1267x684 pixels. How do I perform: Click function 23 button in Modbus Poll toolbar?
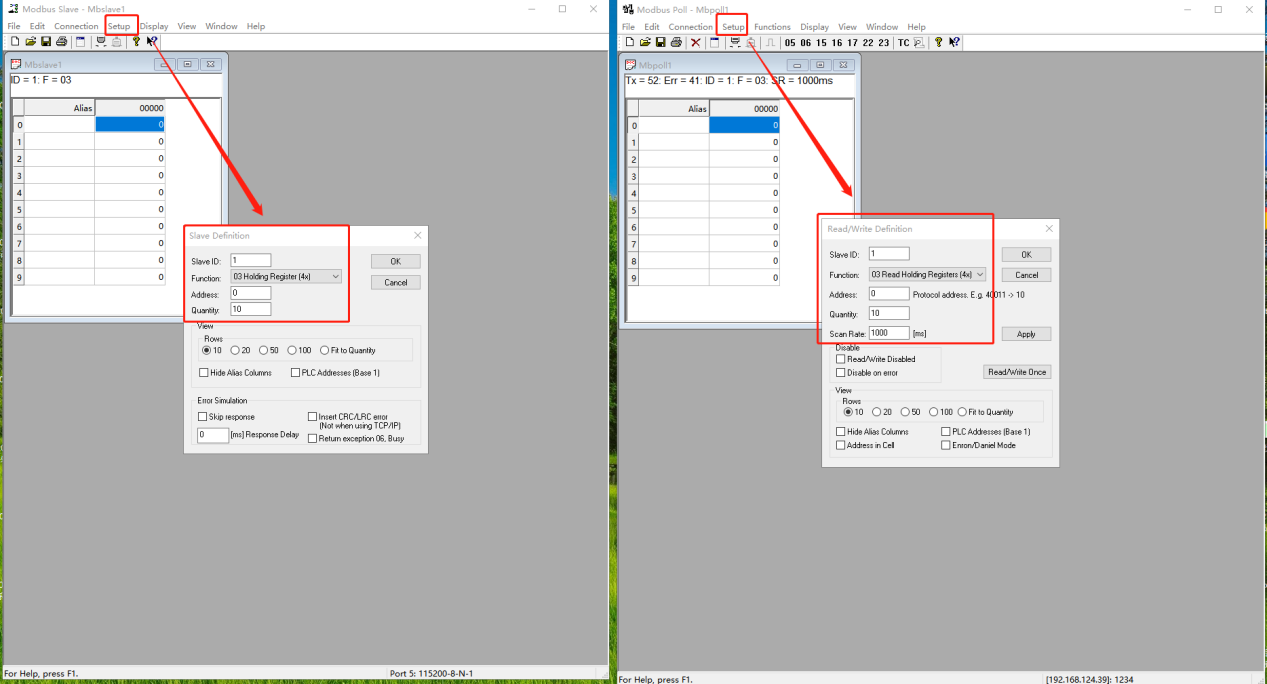883,43
